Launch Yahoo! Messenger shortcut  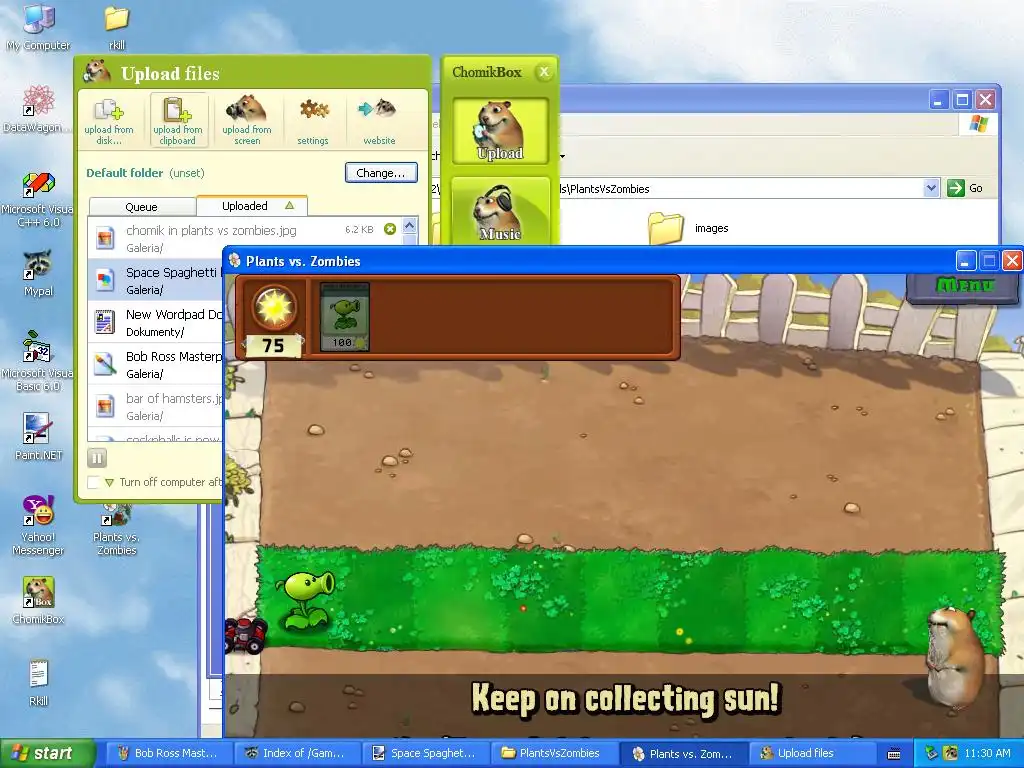(x=38, y=525)
